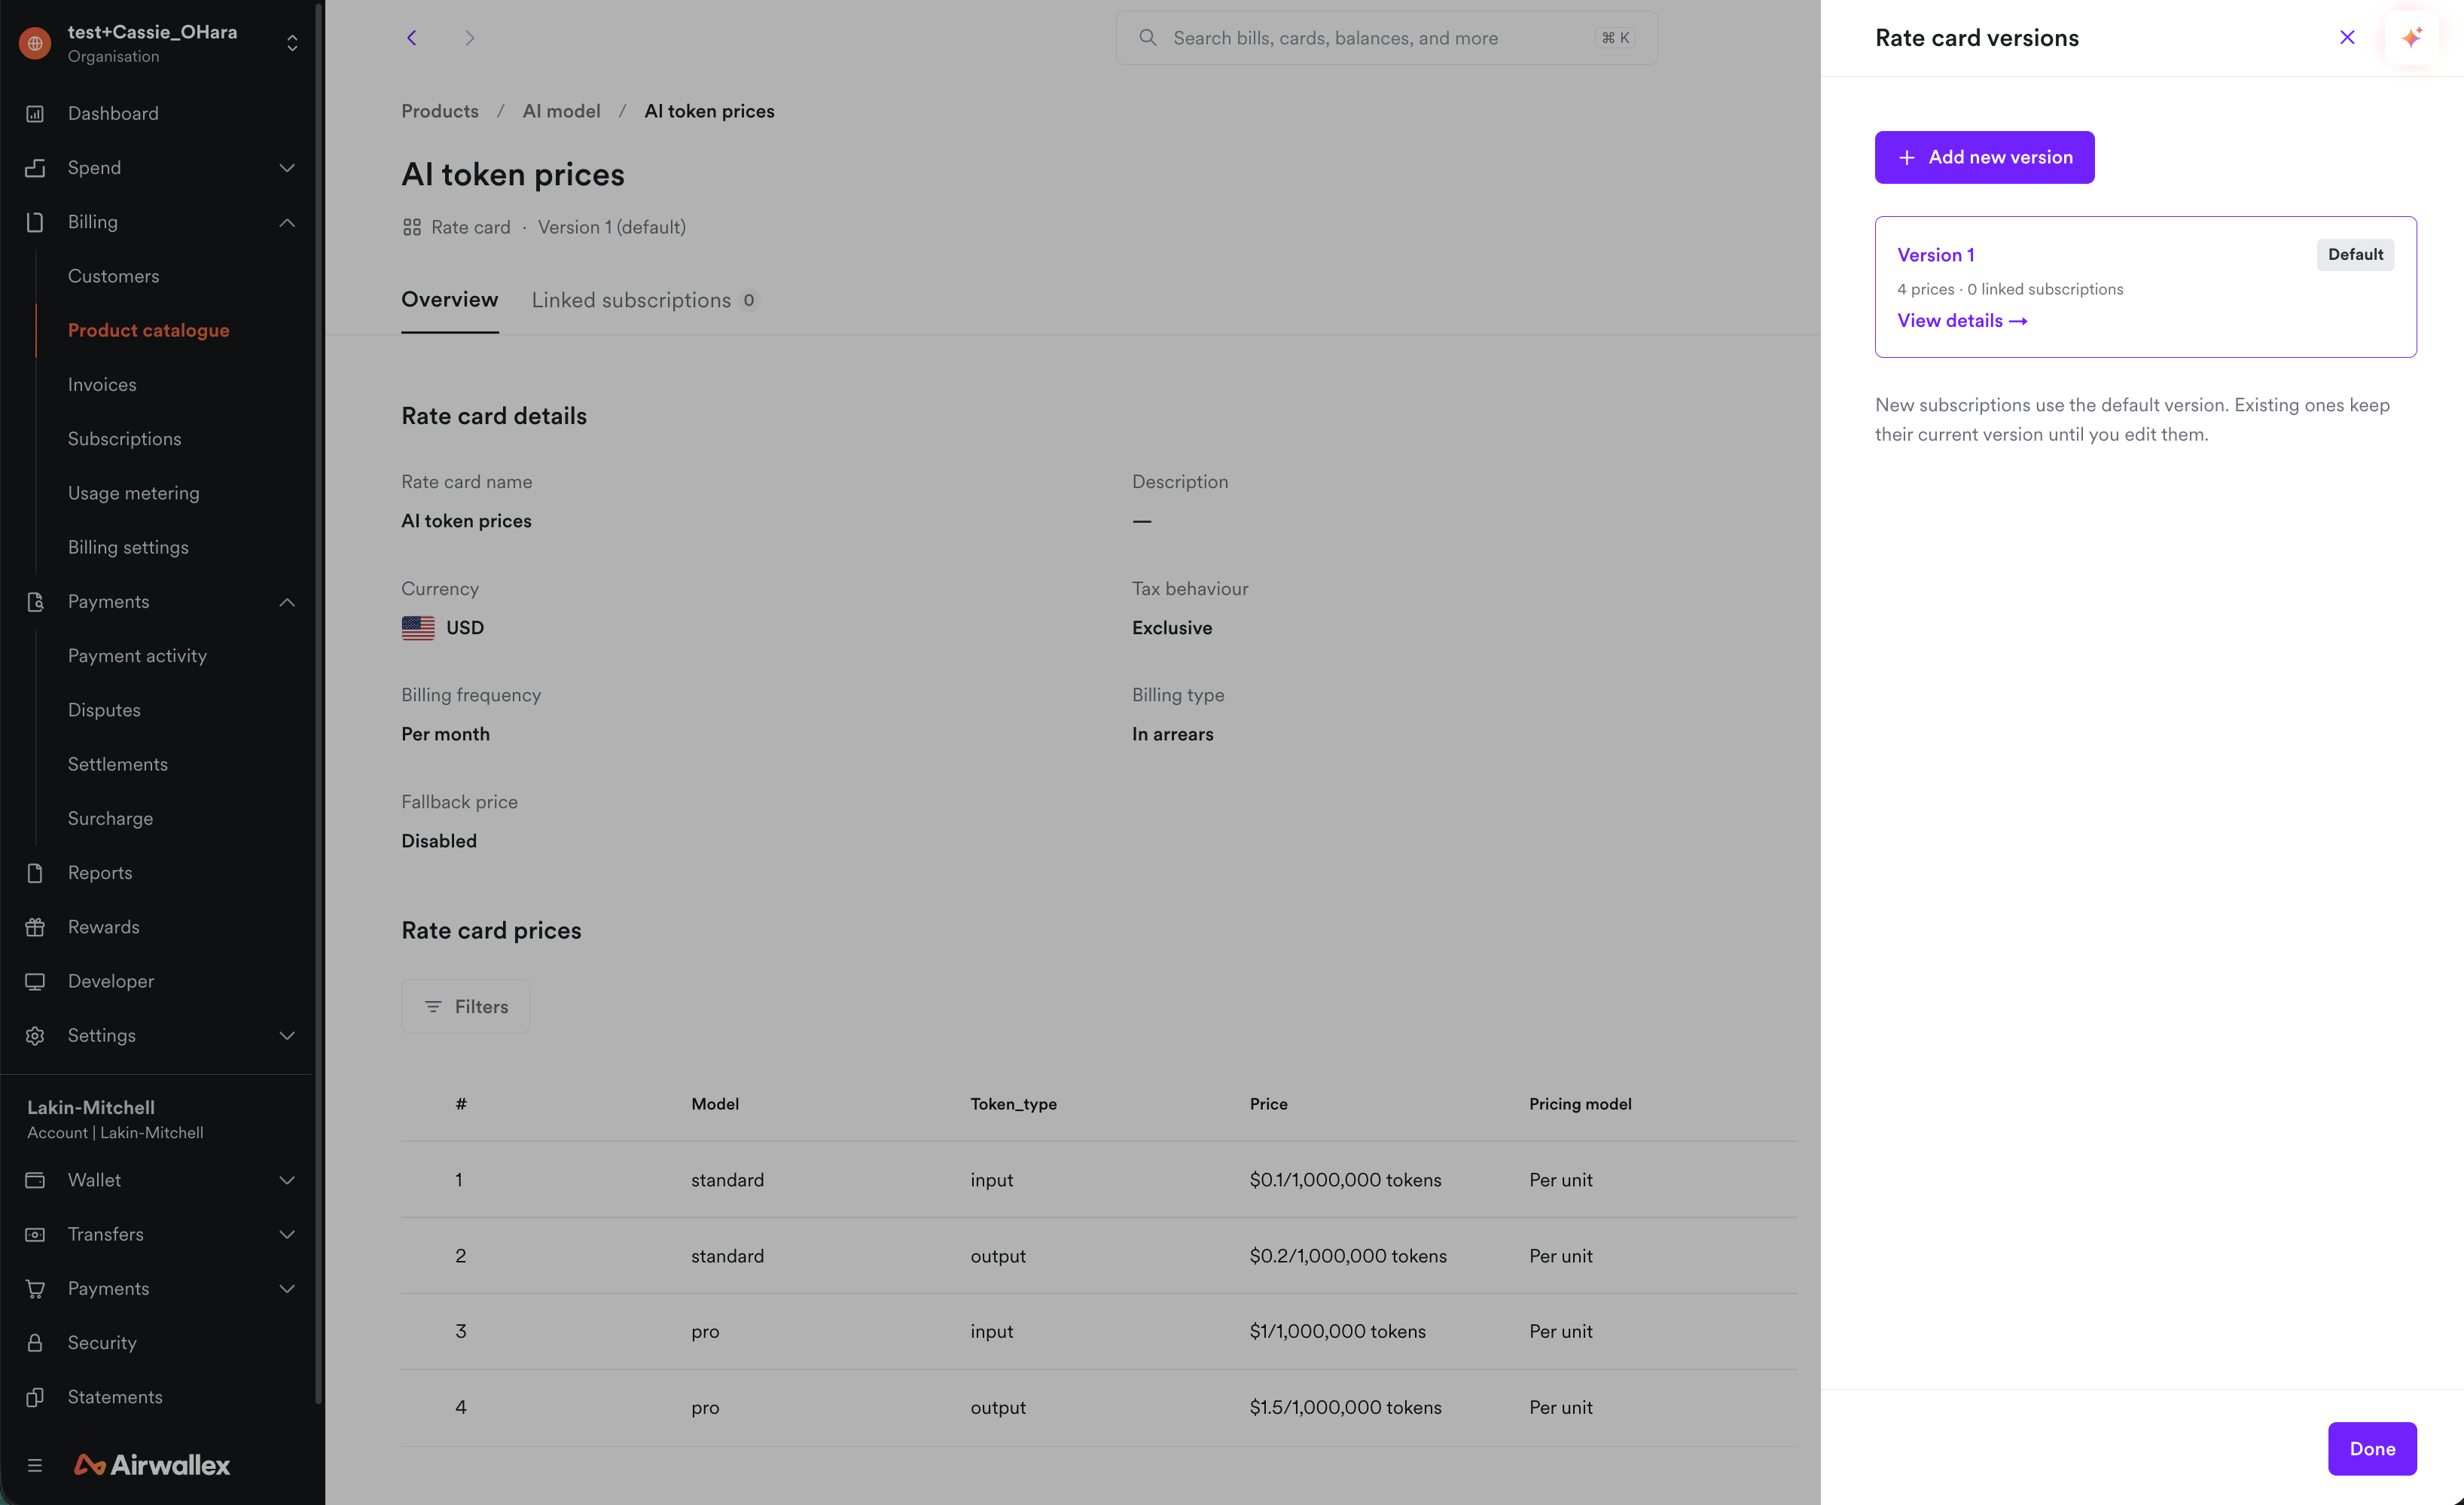Click the AI model breadcrumb link
2464x1505 pixels.
[561, 111]
